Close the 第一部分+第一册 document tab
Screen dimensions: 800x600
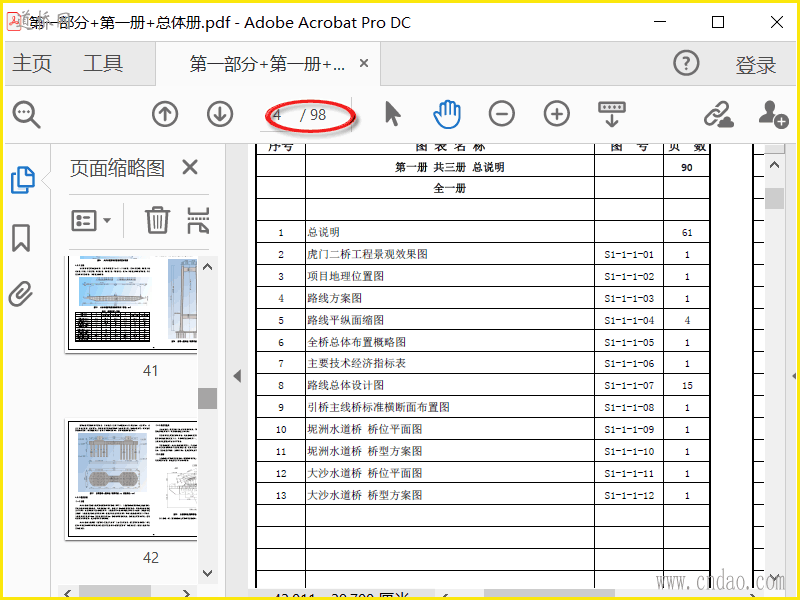click(364, 63)
